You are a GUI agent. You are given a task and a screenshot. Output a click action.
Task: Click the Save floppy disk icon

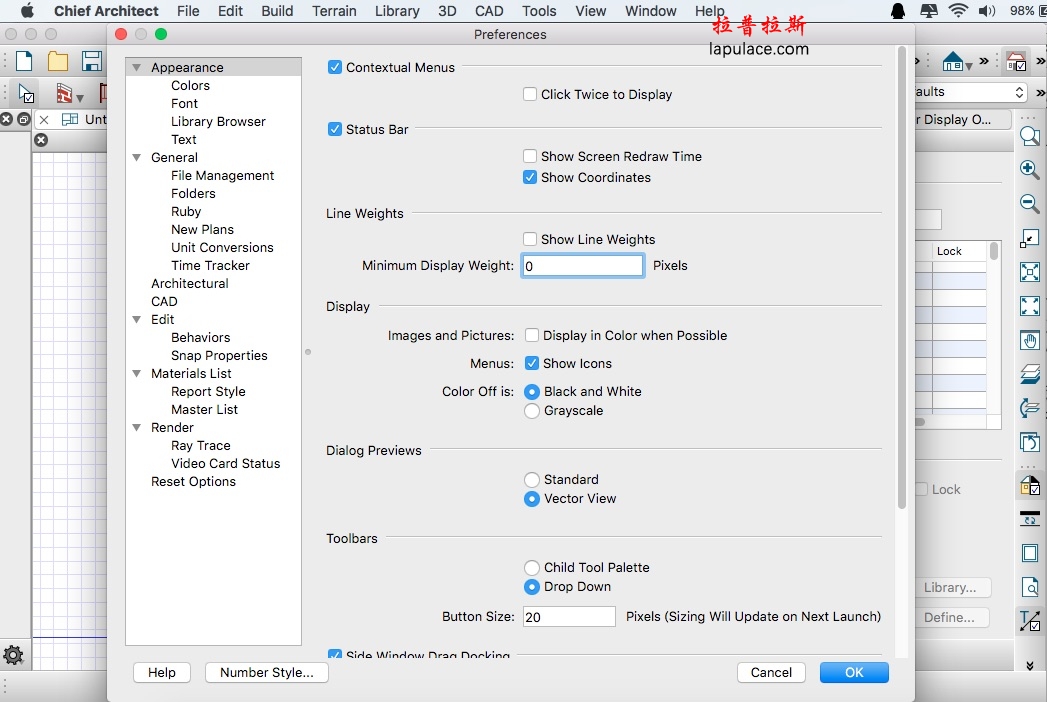pos(91,61)
